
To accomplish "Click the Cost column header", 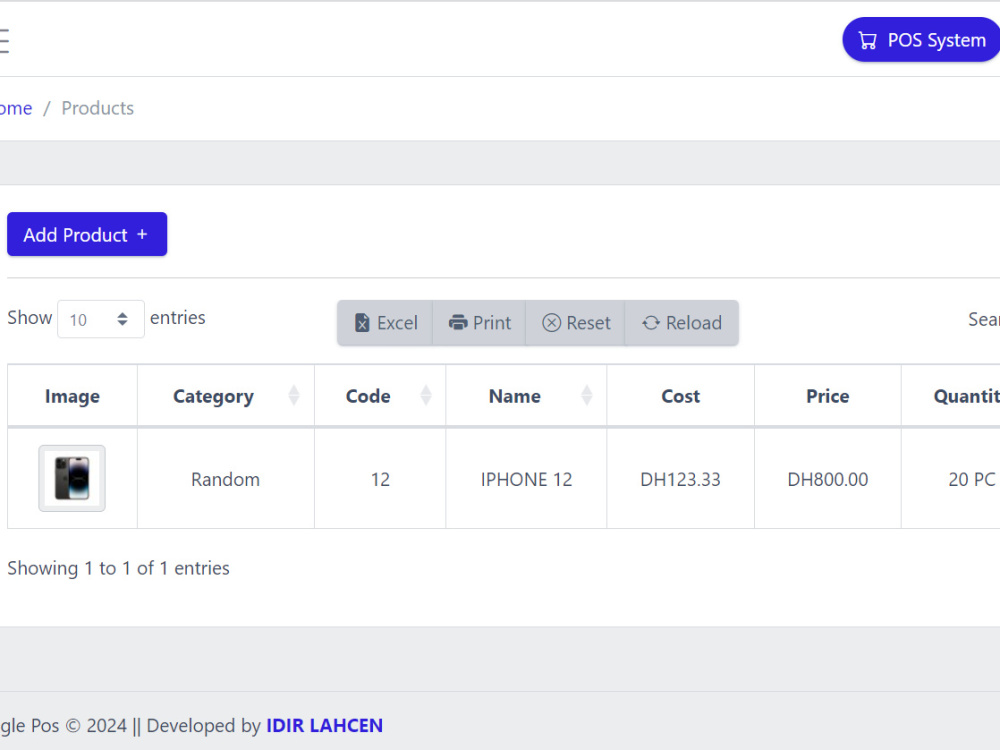I will pos(680,396).
